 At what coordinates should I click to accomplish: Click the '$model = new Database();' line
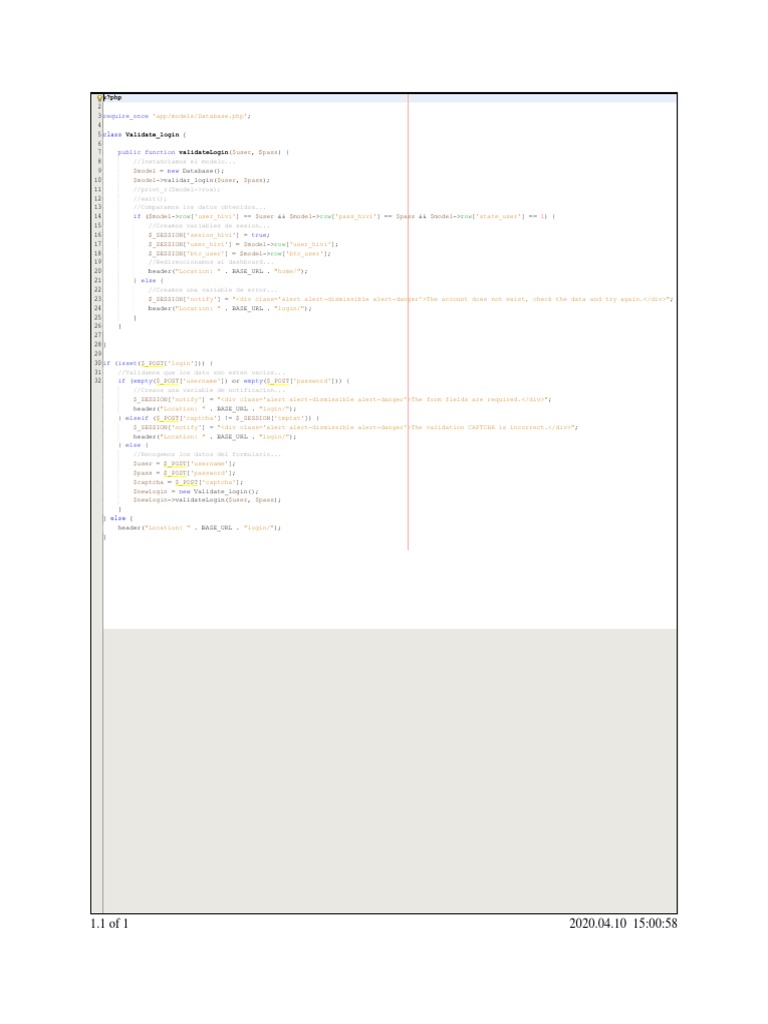coord(178,171)
